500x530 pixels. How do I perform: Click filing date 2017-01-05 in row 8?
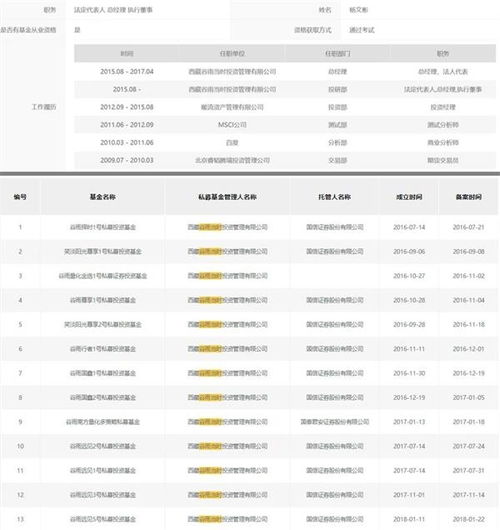(x=469, y=398)
